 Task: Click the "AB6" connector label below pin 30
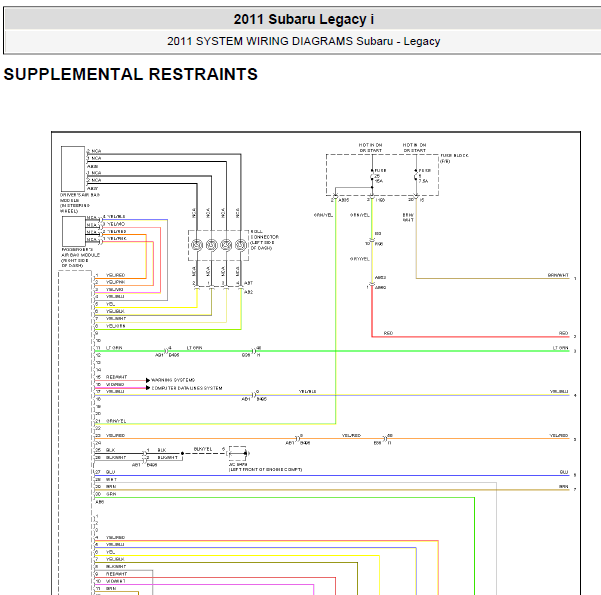99,502
